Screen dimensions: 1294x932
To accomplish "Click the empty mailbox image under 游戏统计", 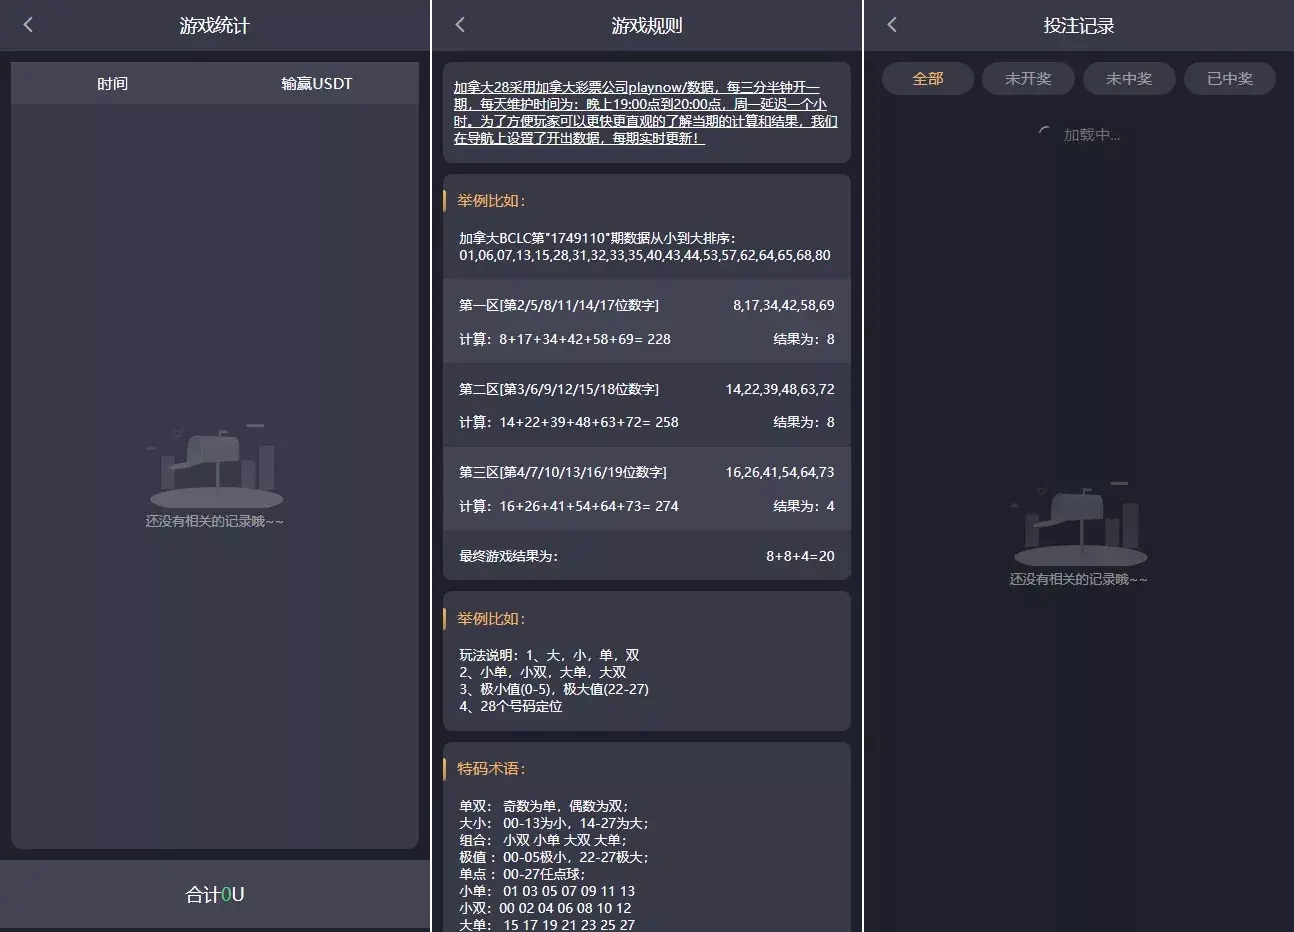I will pos(216,468).
